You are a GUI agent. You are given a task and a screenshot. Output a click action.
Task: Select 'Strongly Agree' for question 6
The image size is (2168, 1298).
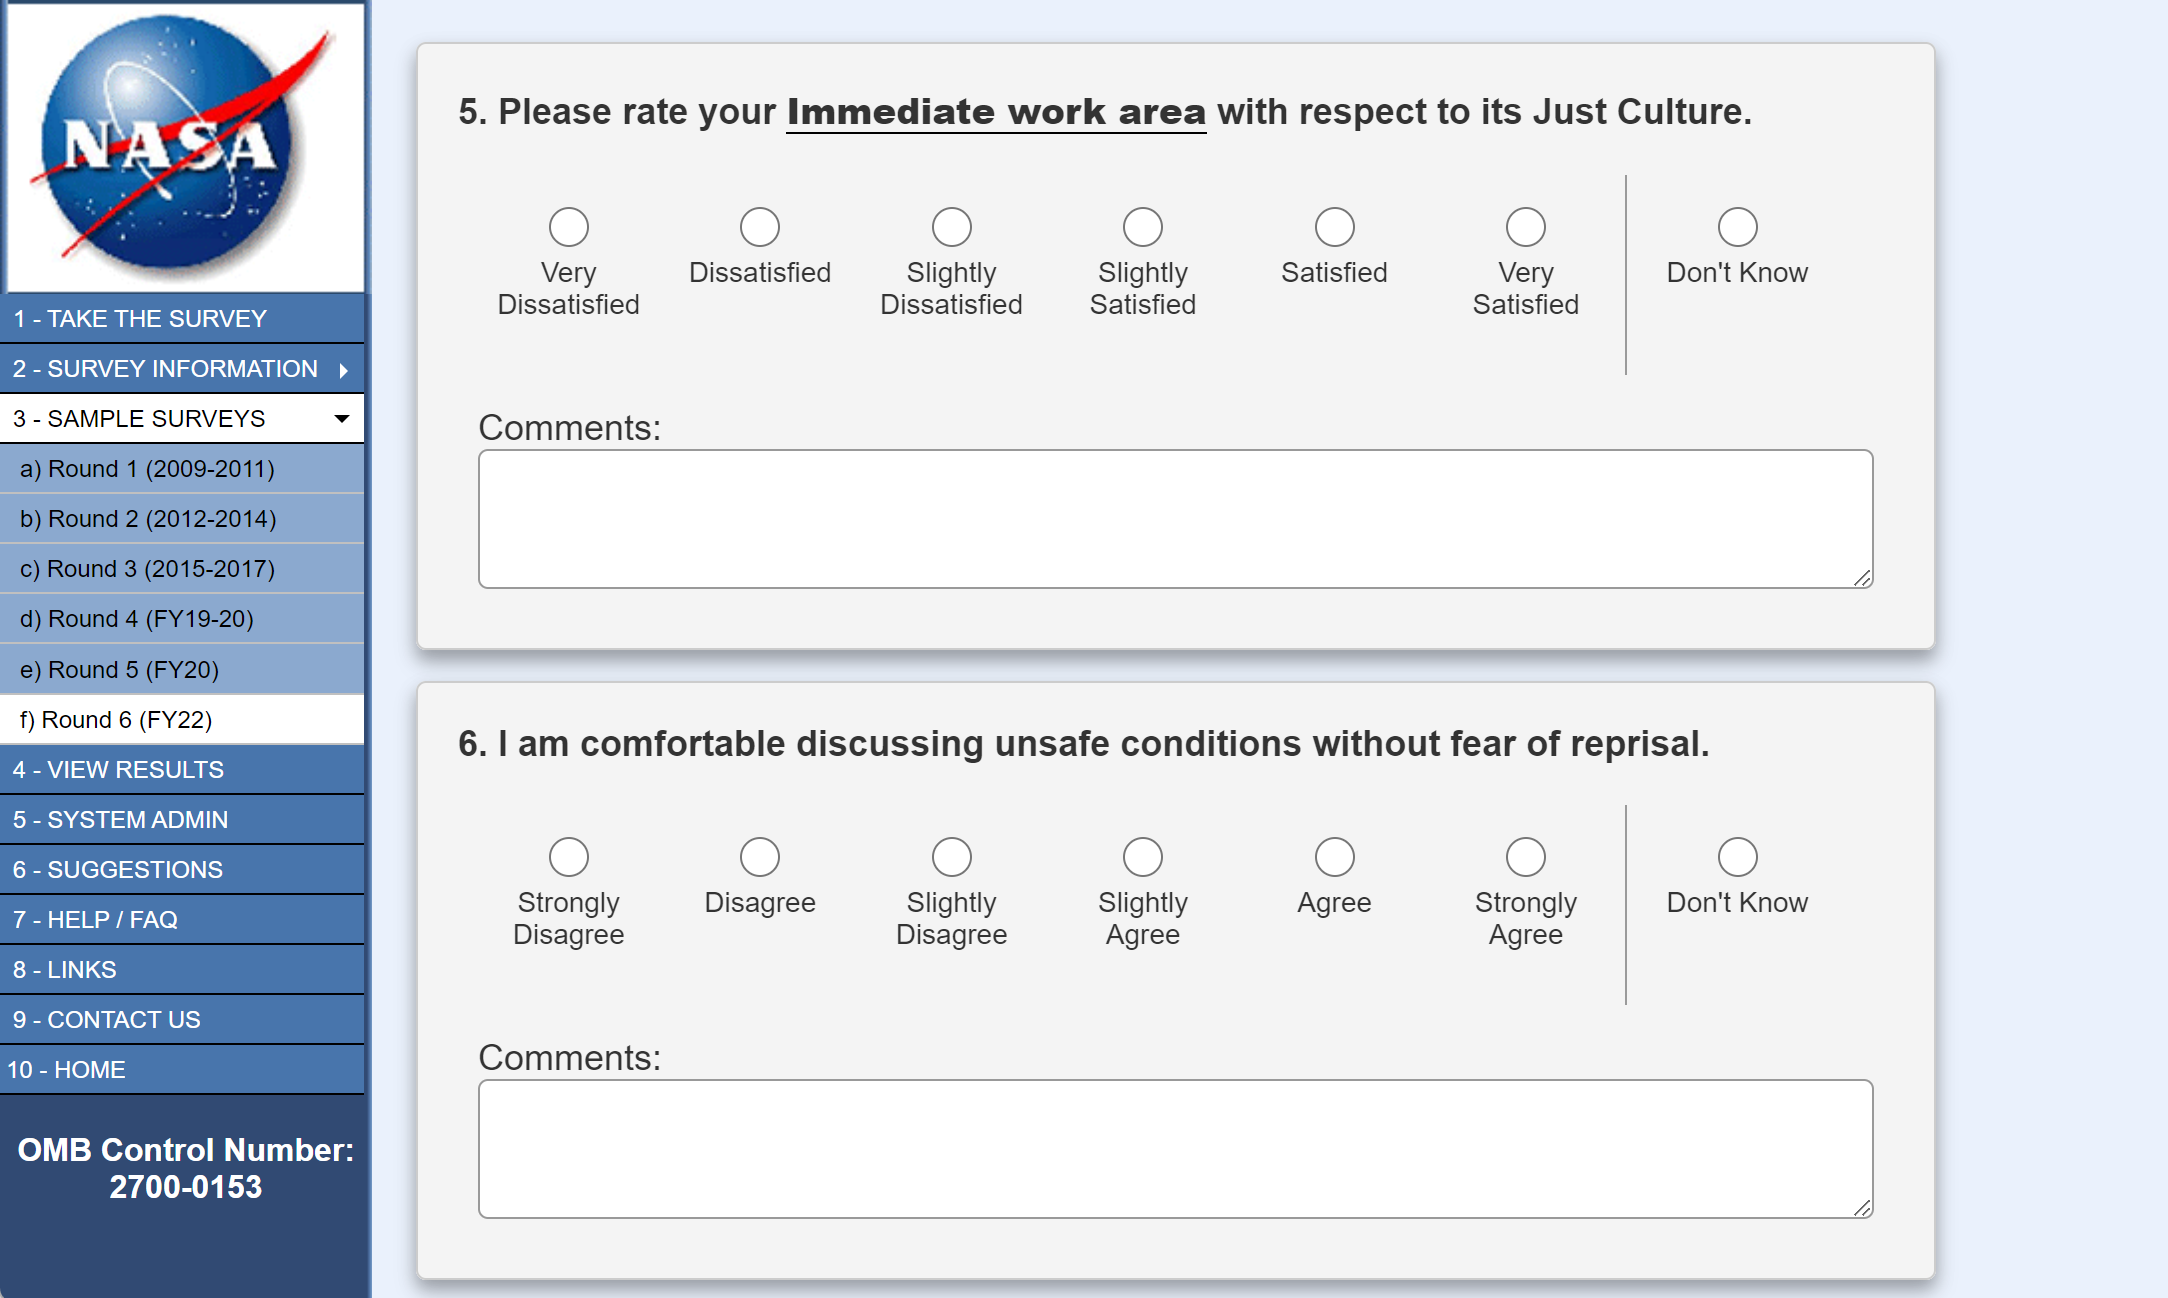pyautogui.click(x=1525, y=857)
